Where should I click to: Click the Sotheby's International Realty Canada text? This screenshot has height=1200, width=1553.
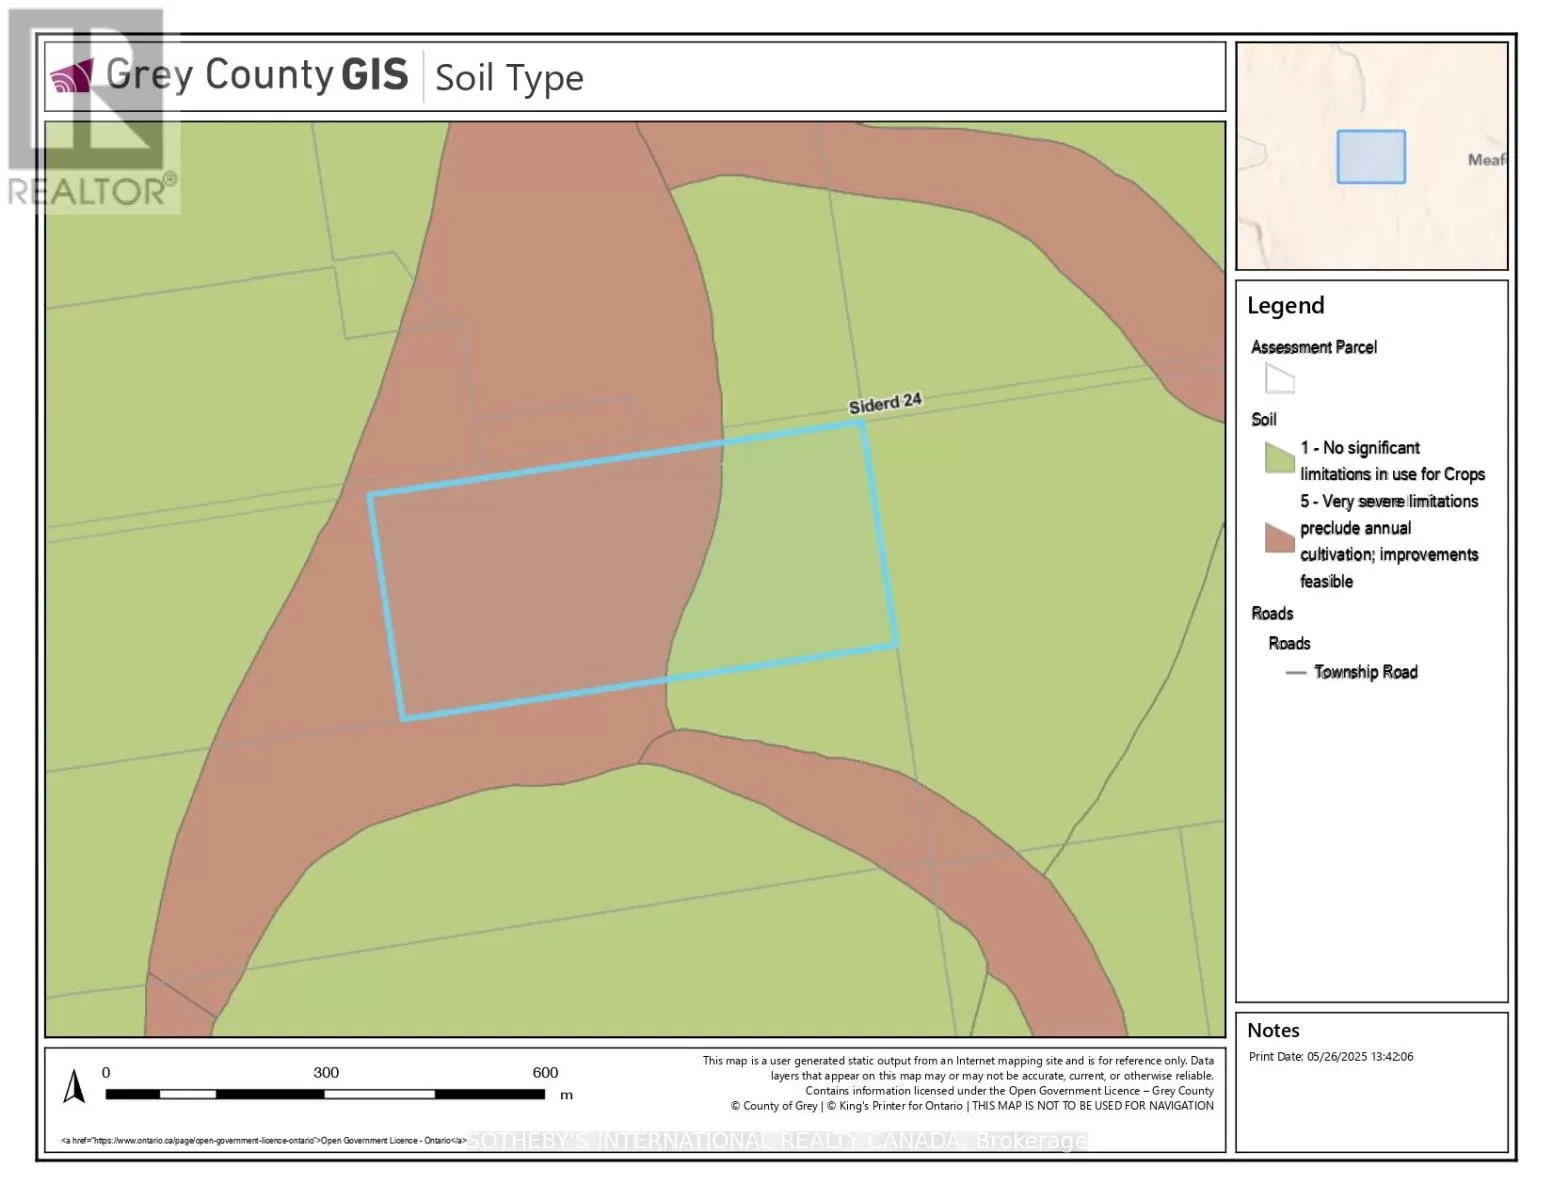[x=777, y=1141]
